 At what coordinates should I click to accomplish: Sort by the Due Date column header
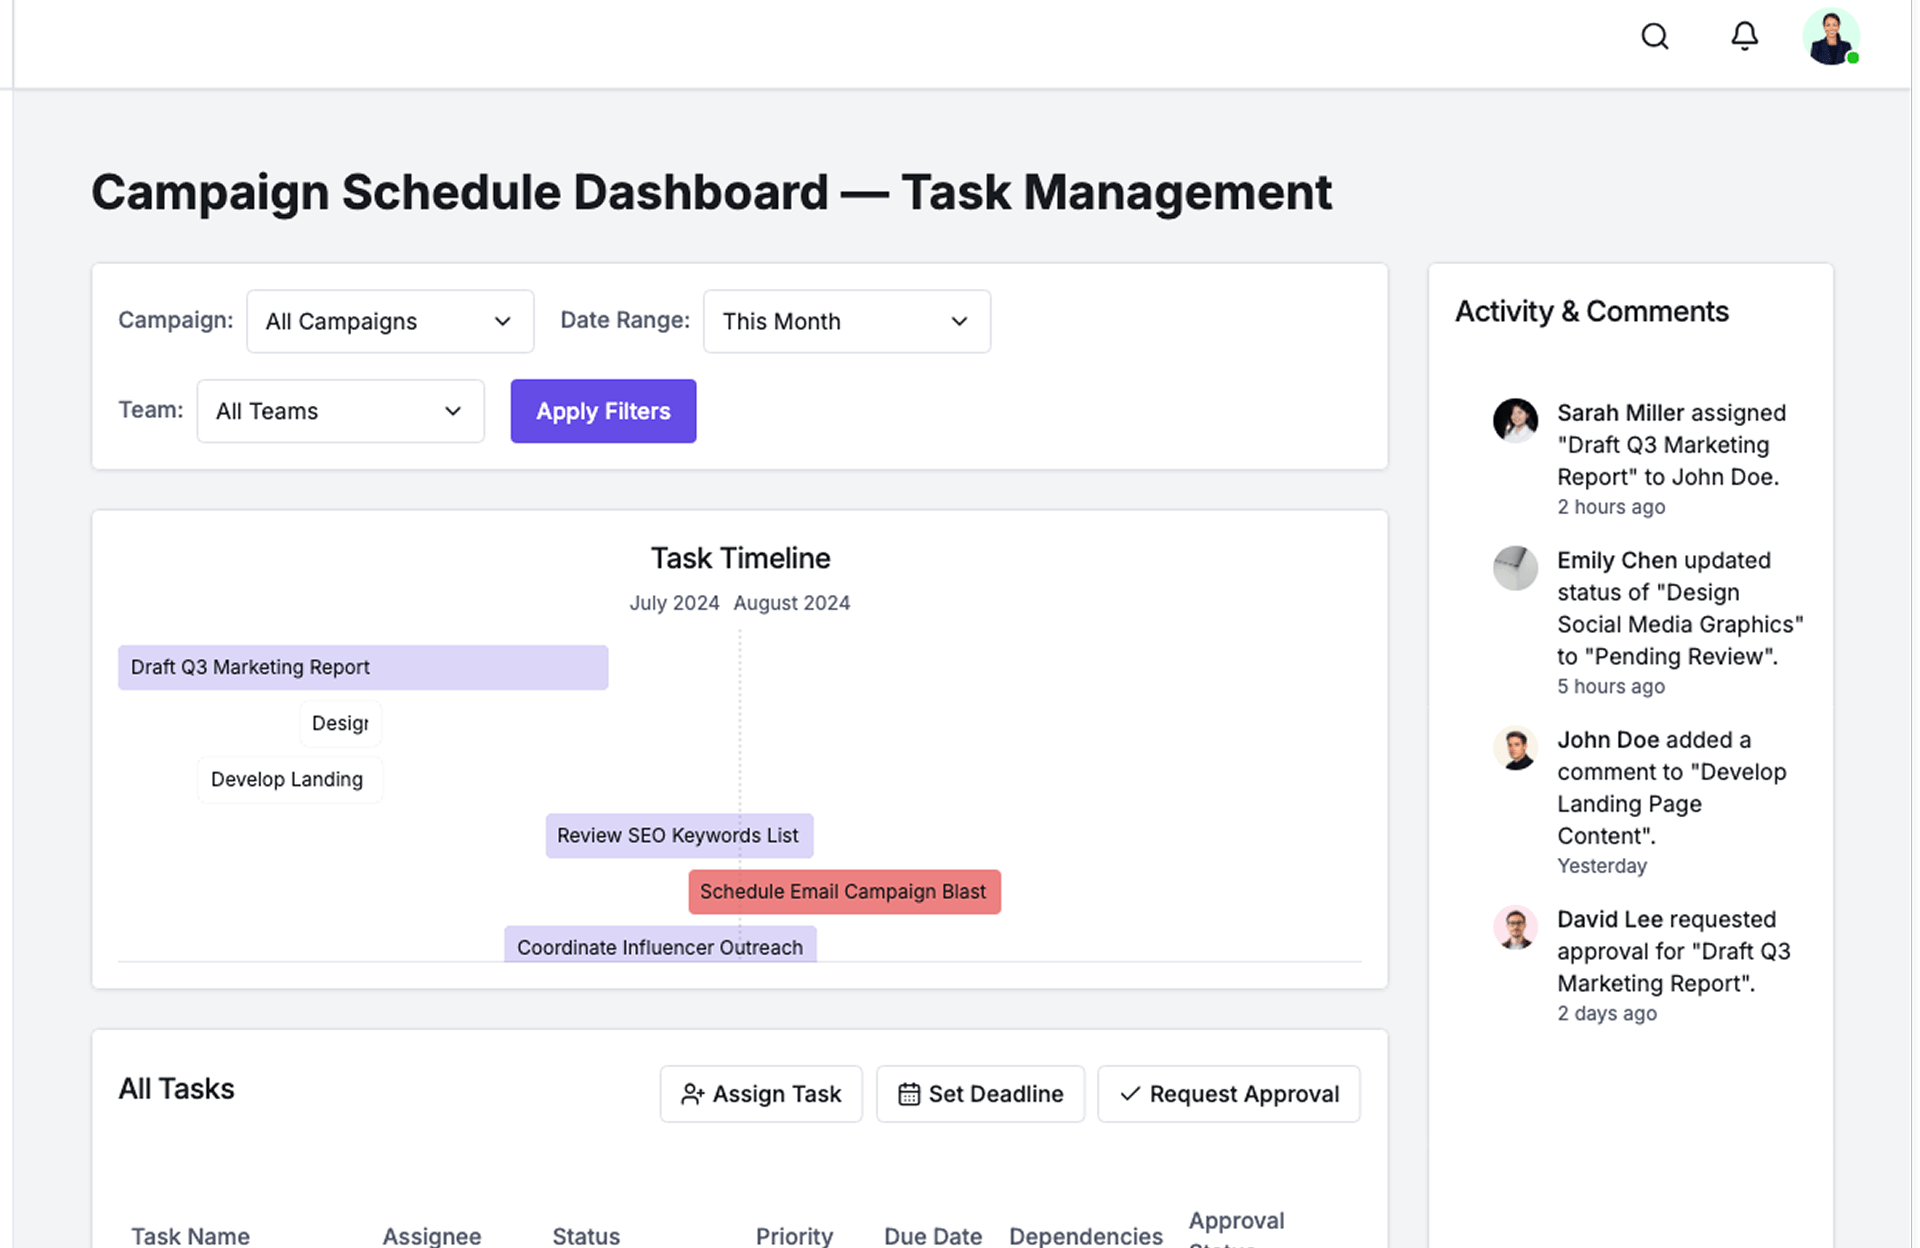[932, 1236]
